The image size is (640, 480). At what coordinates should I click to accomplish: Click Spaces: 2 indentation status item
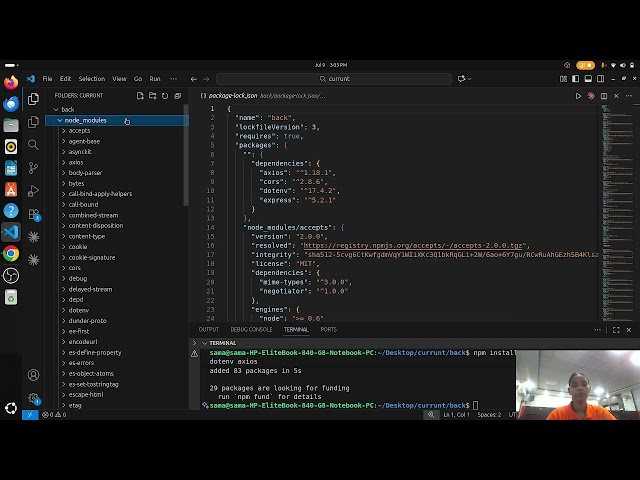point(489,415)
